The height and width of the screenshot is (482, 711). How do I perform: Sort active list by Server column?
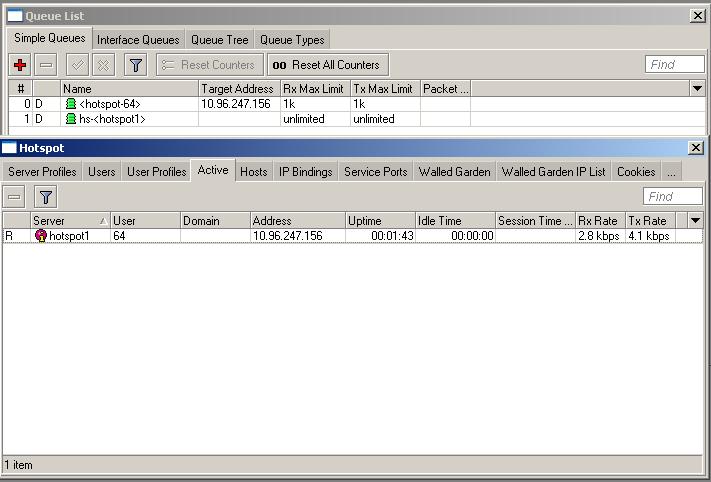pos(70,221)
